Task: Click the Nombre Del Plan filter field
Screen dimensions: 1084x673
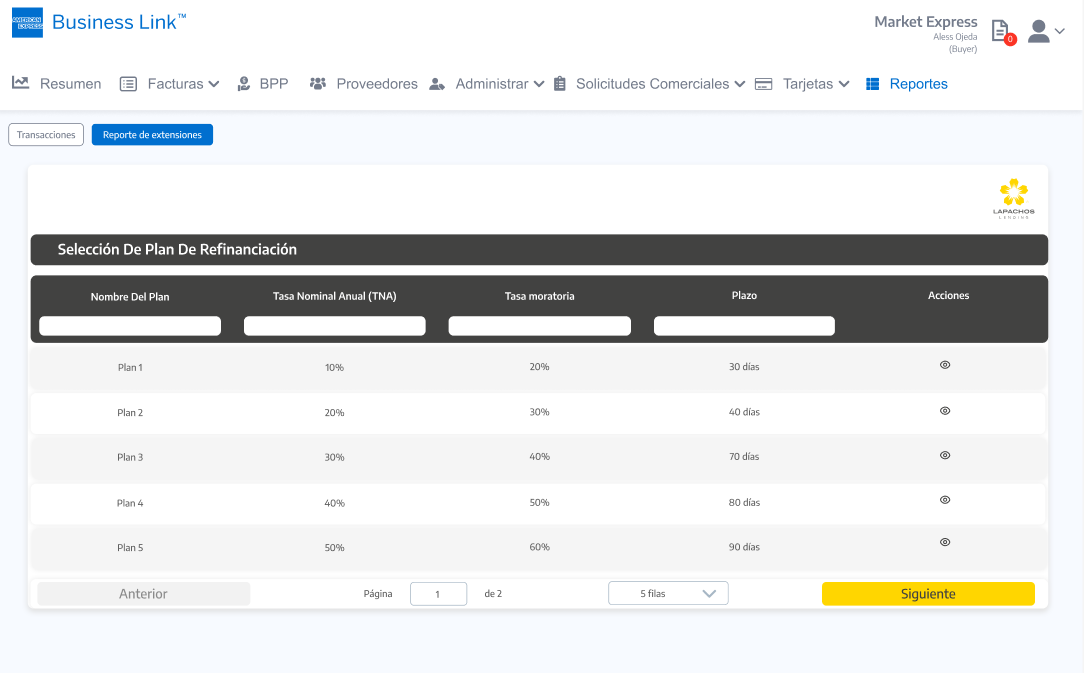Action: coord(130,326)
